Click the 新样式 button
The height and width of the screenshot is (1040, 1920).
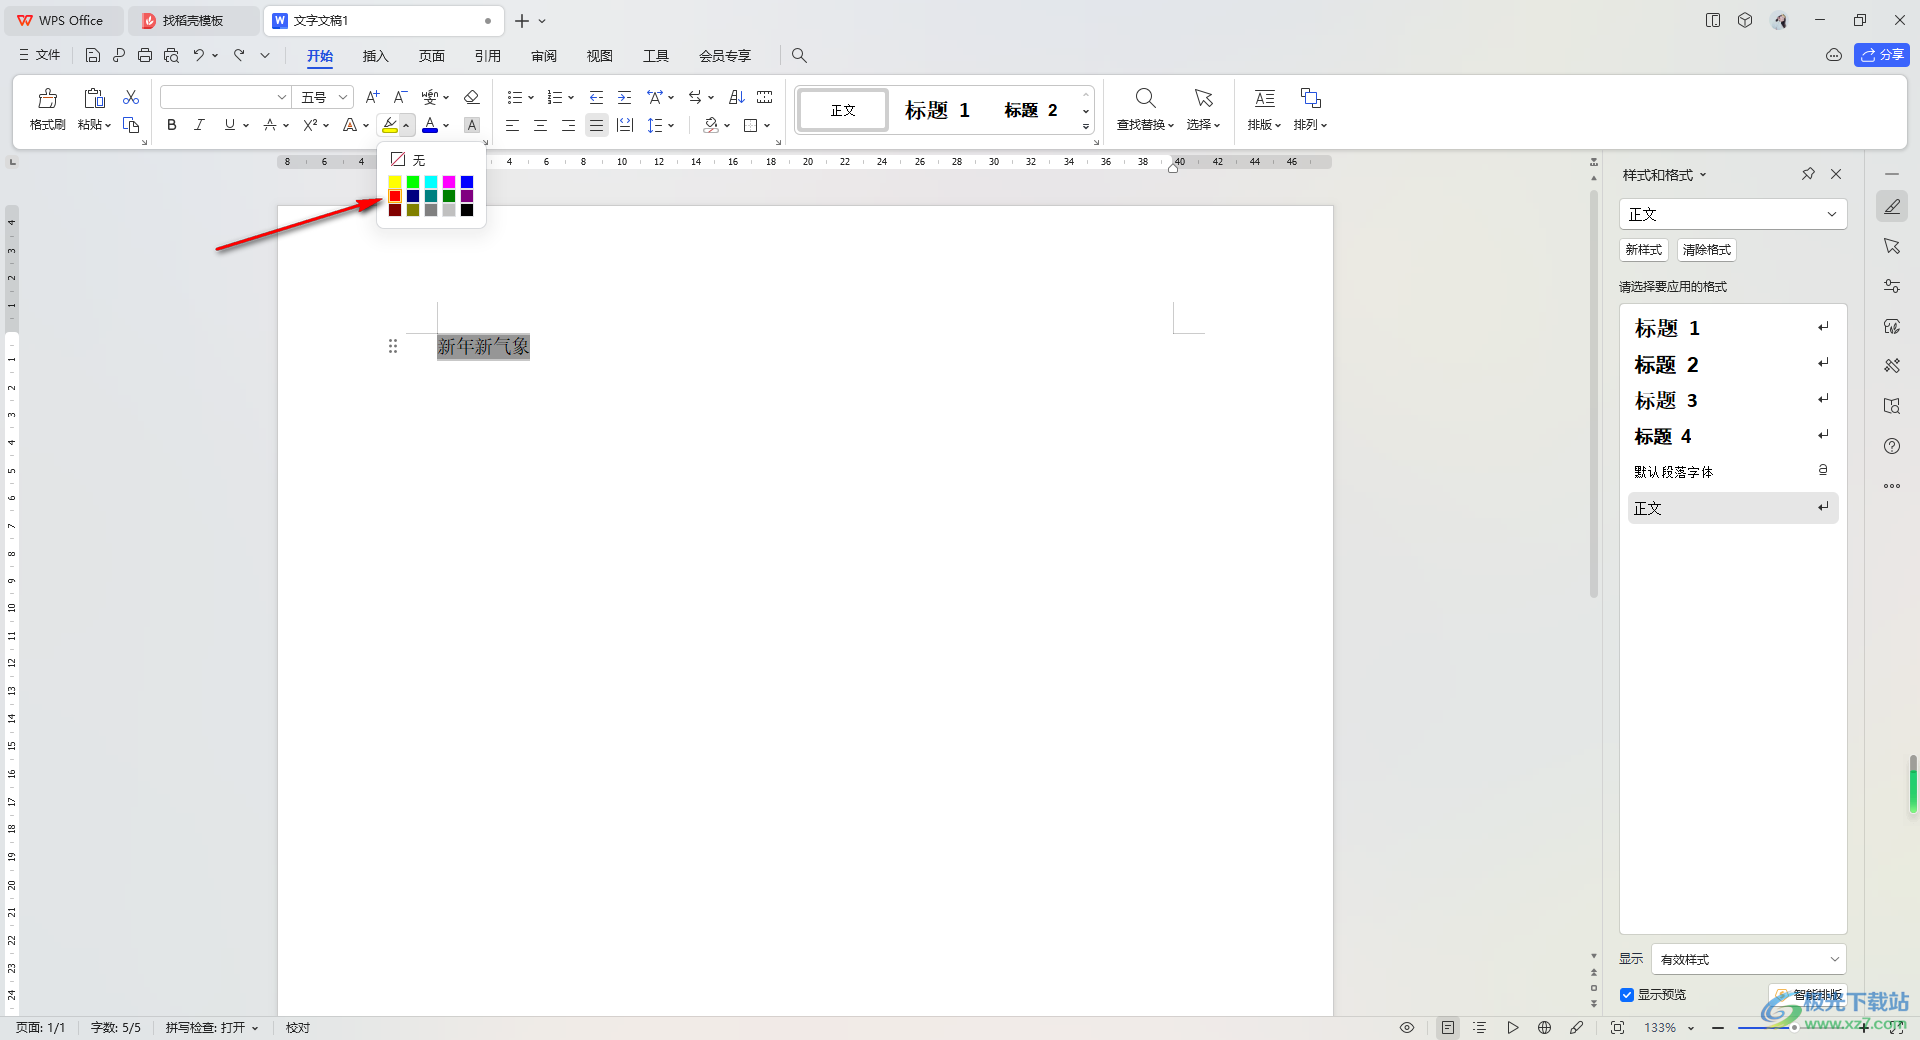click(1643, 250)
